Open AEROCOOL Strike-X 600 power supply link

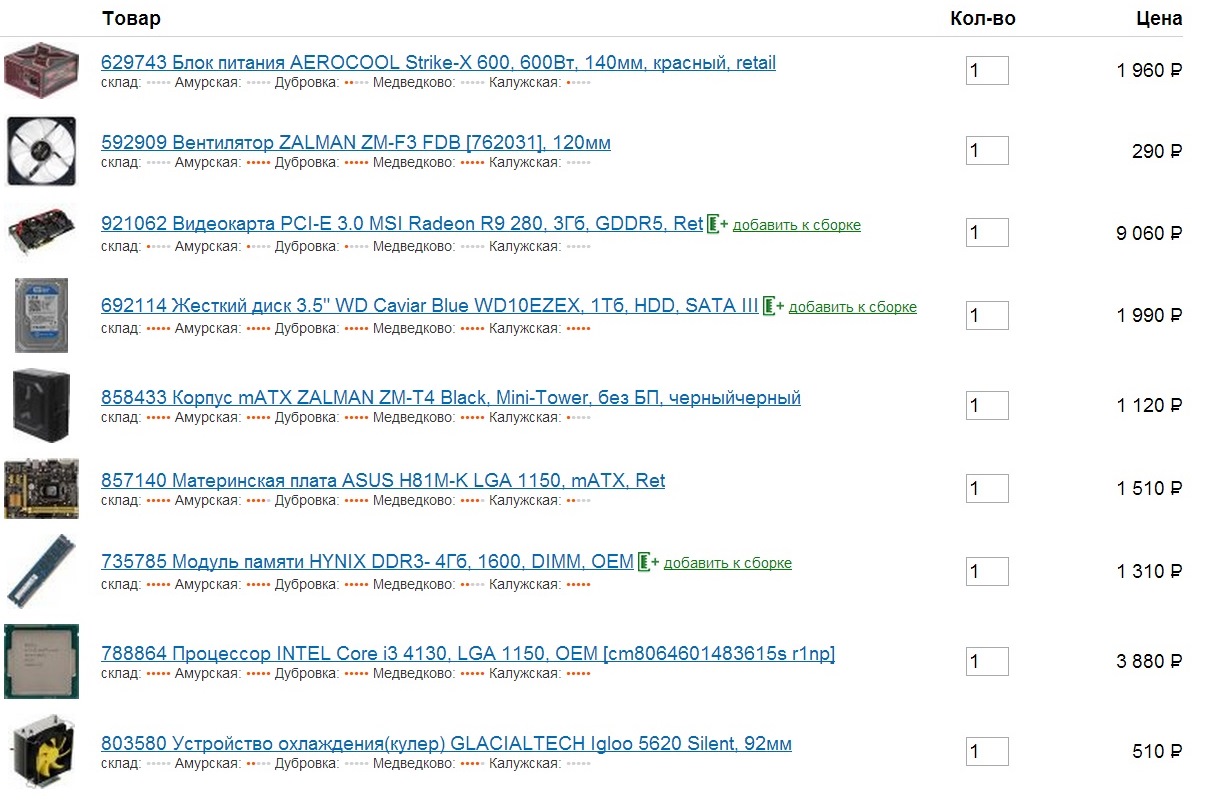pyautogui.click(x=438, y=63)
